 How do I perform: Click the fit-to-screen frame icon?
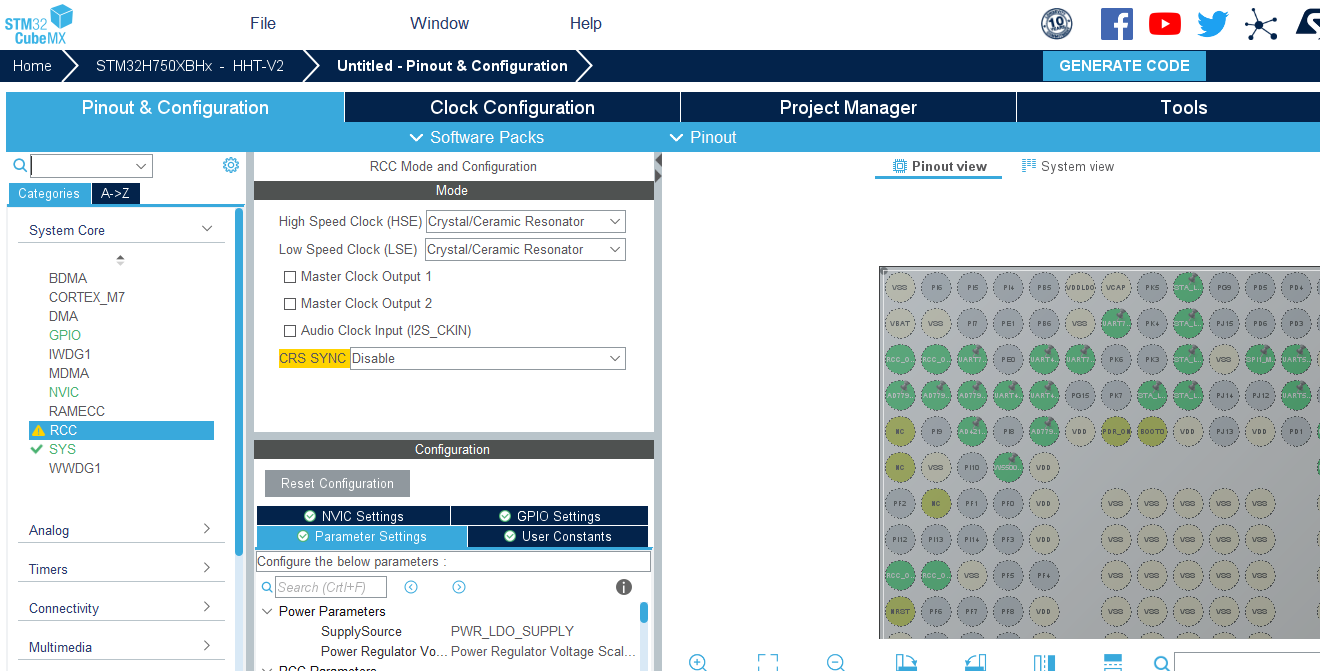click(x=767, y=662)
